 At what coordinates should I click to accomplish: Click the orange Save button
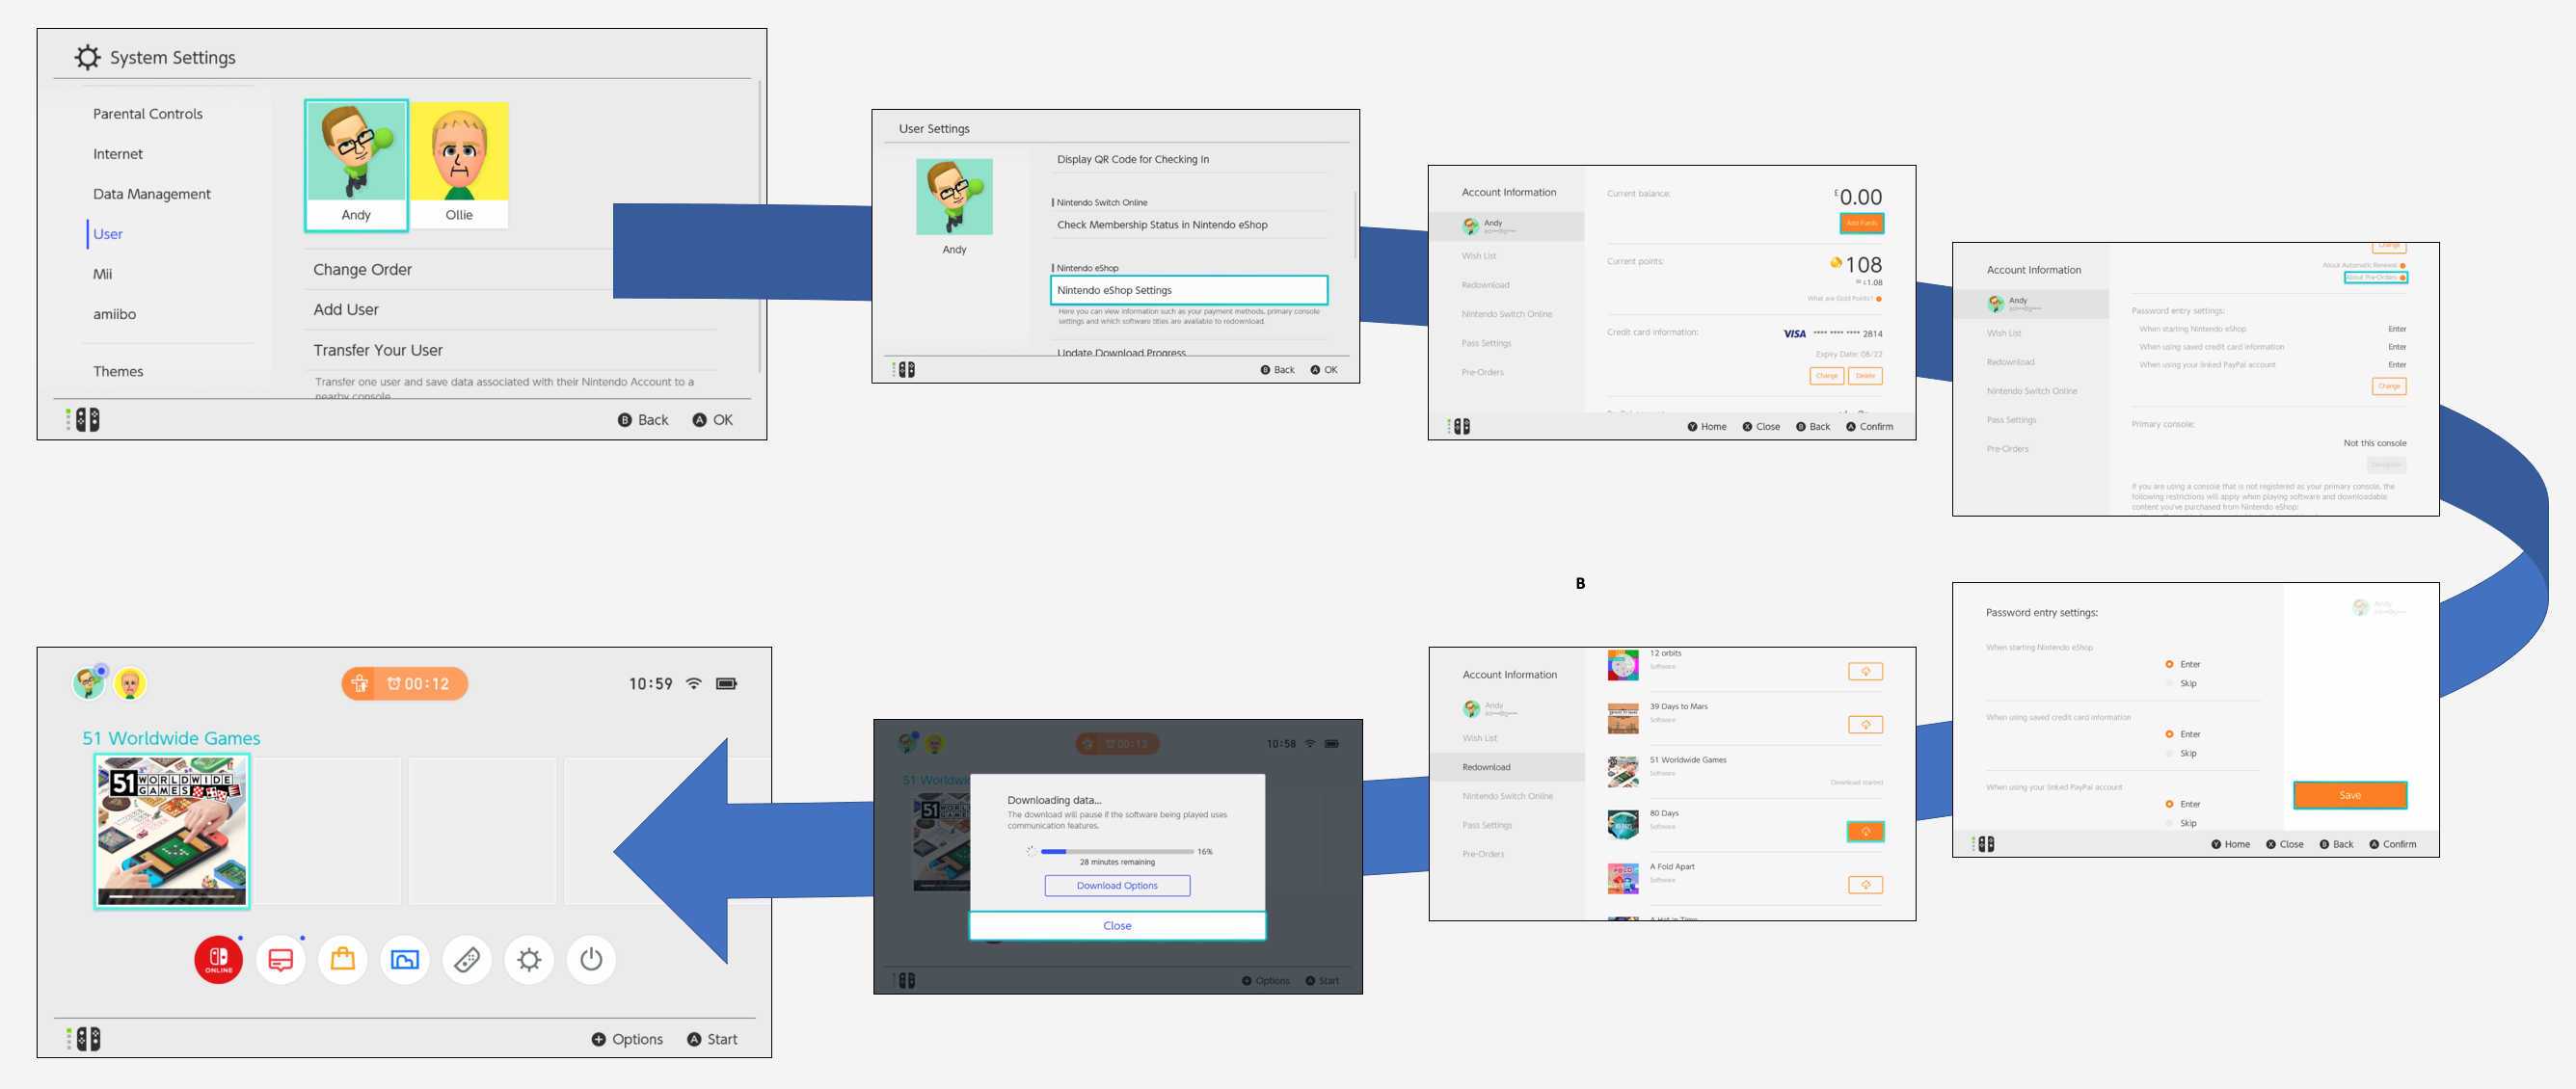(x=2349, y=795)
